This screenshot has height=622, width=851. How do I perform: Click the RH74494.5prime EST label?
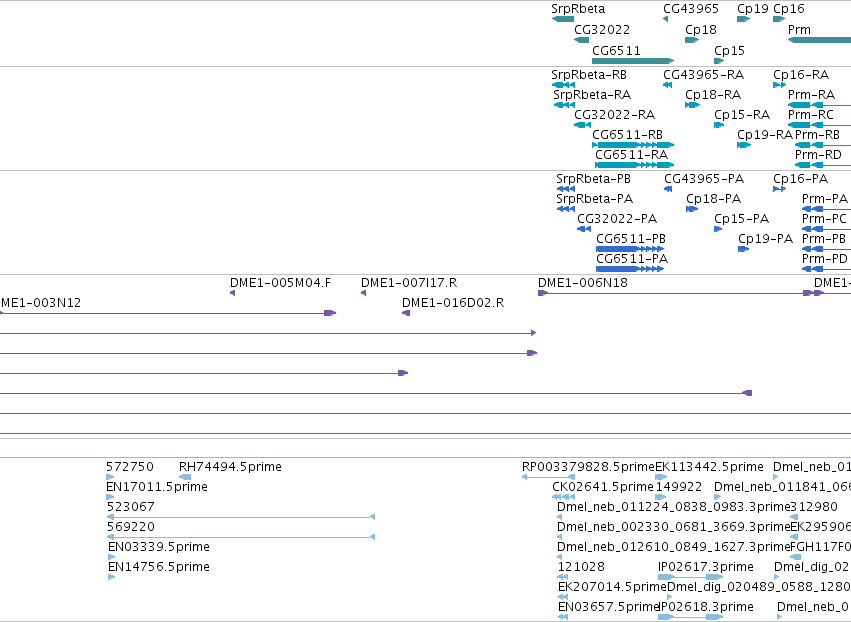click(230, 467)
